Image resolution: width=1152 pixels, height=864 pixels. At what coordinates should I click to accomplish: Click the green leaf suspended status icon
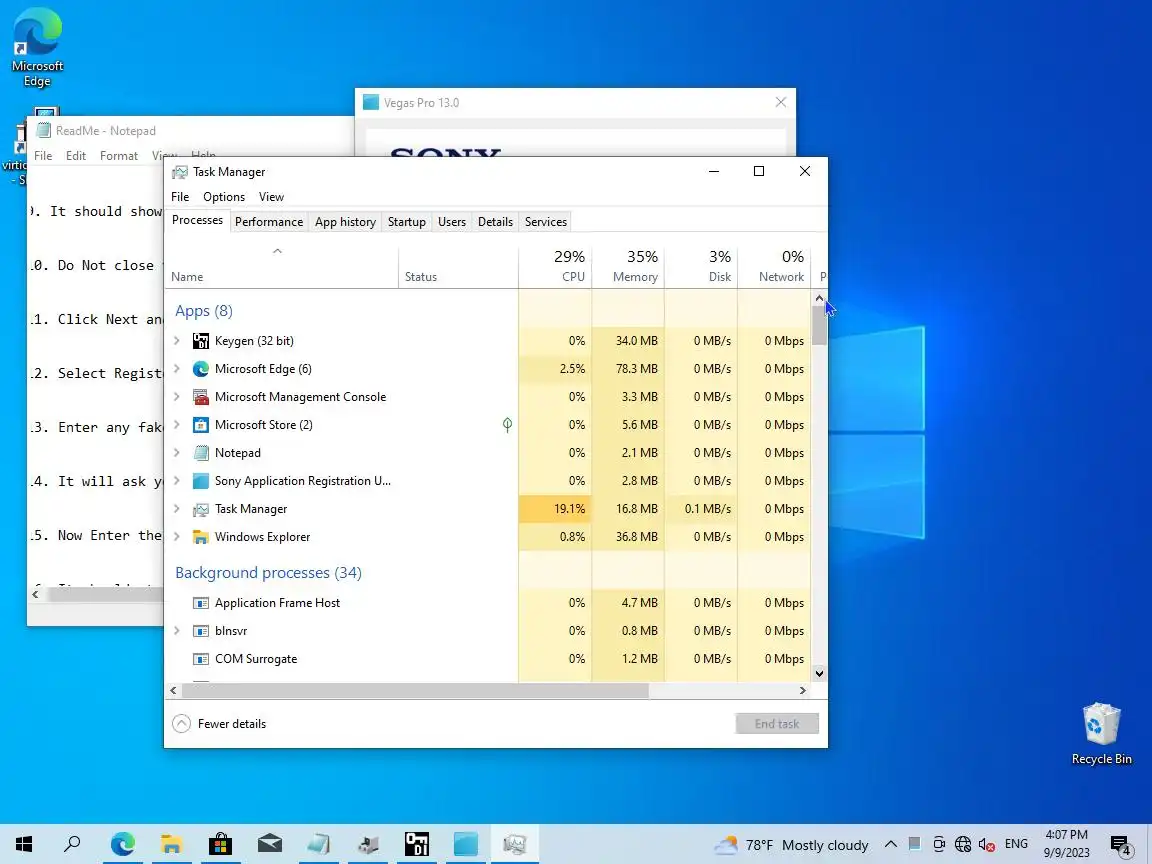pyautogui.click(x=507, y=425)
